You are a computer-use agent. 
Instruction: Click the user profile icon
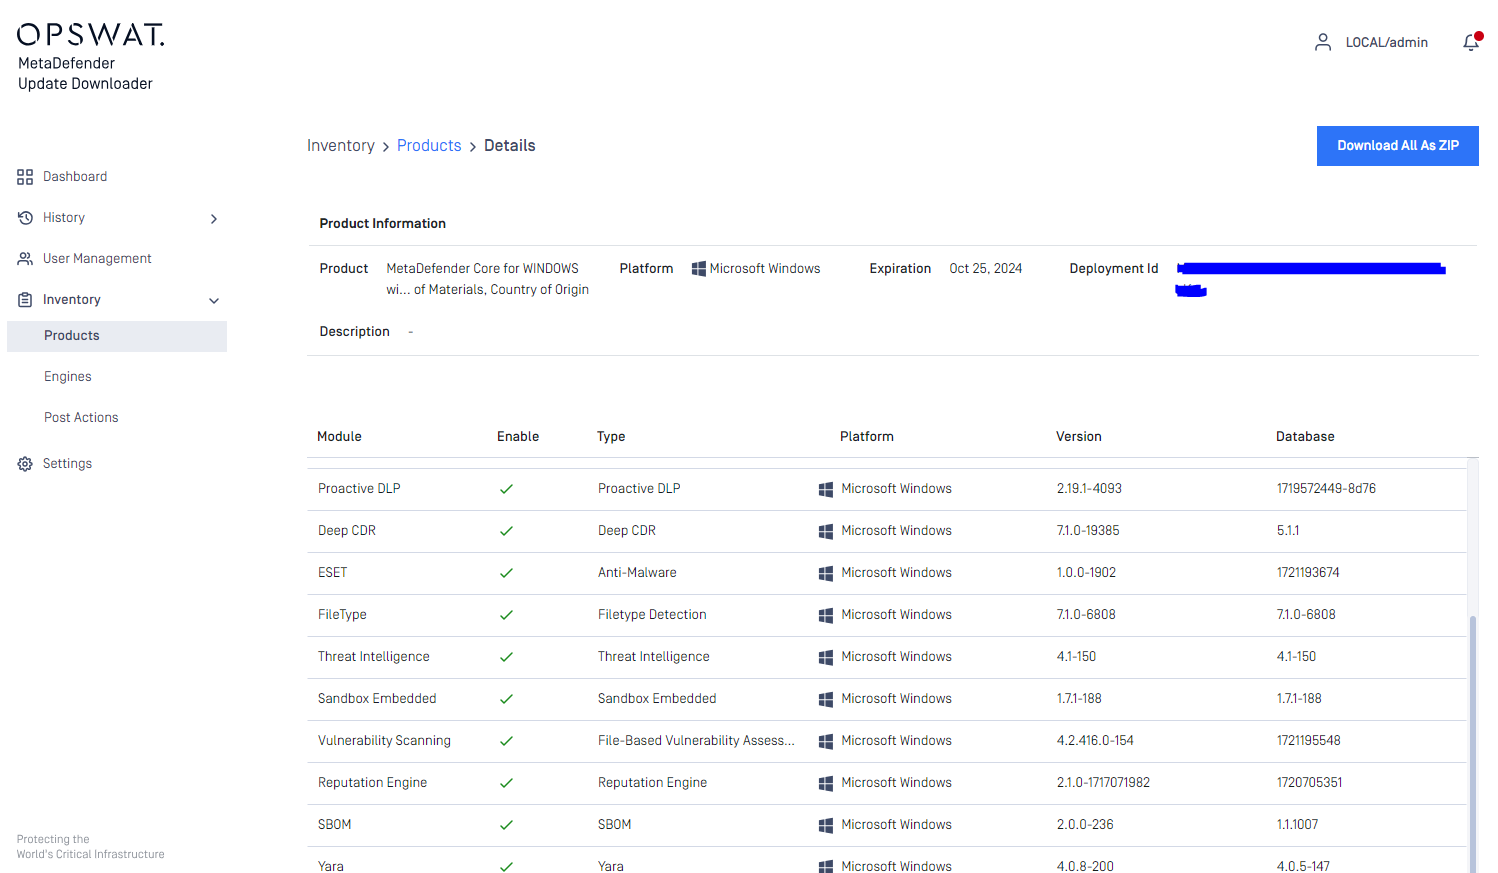(x=1323, y=42)
